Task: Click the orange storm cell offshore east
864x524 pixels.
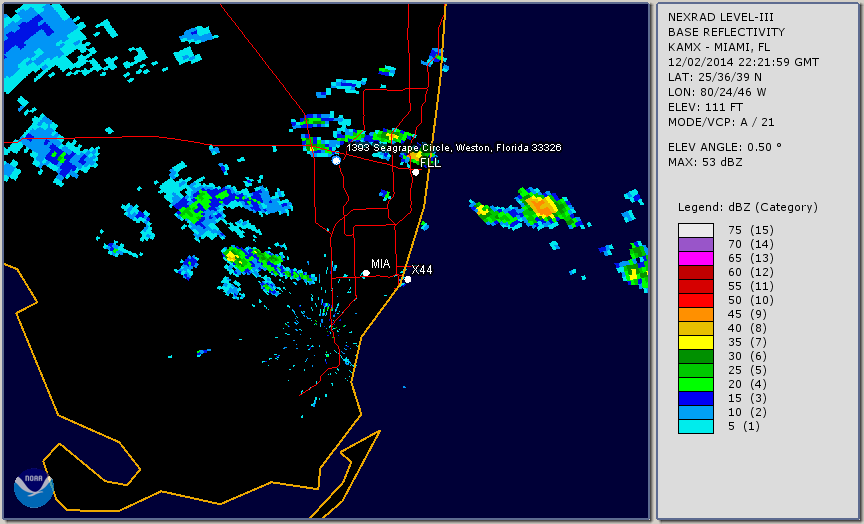Action: tap(542, 207)
